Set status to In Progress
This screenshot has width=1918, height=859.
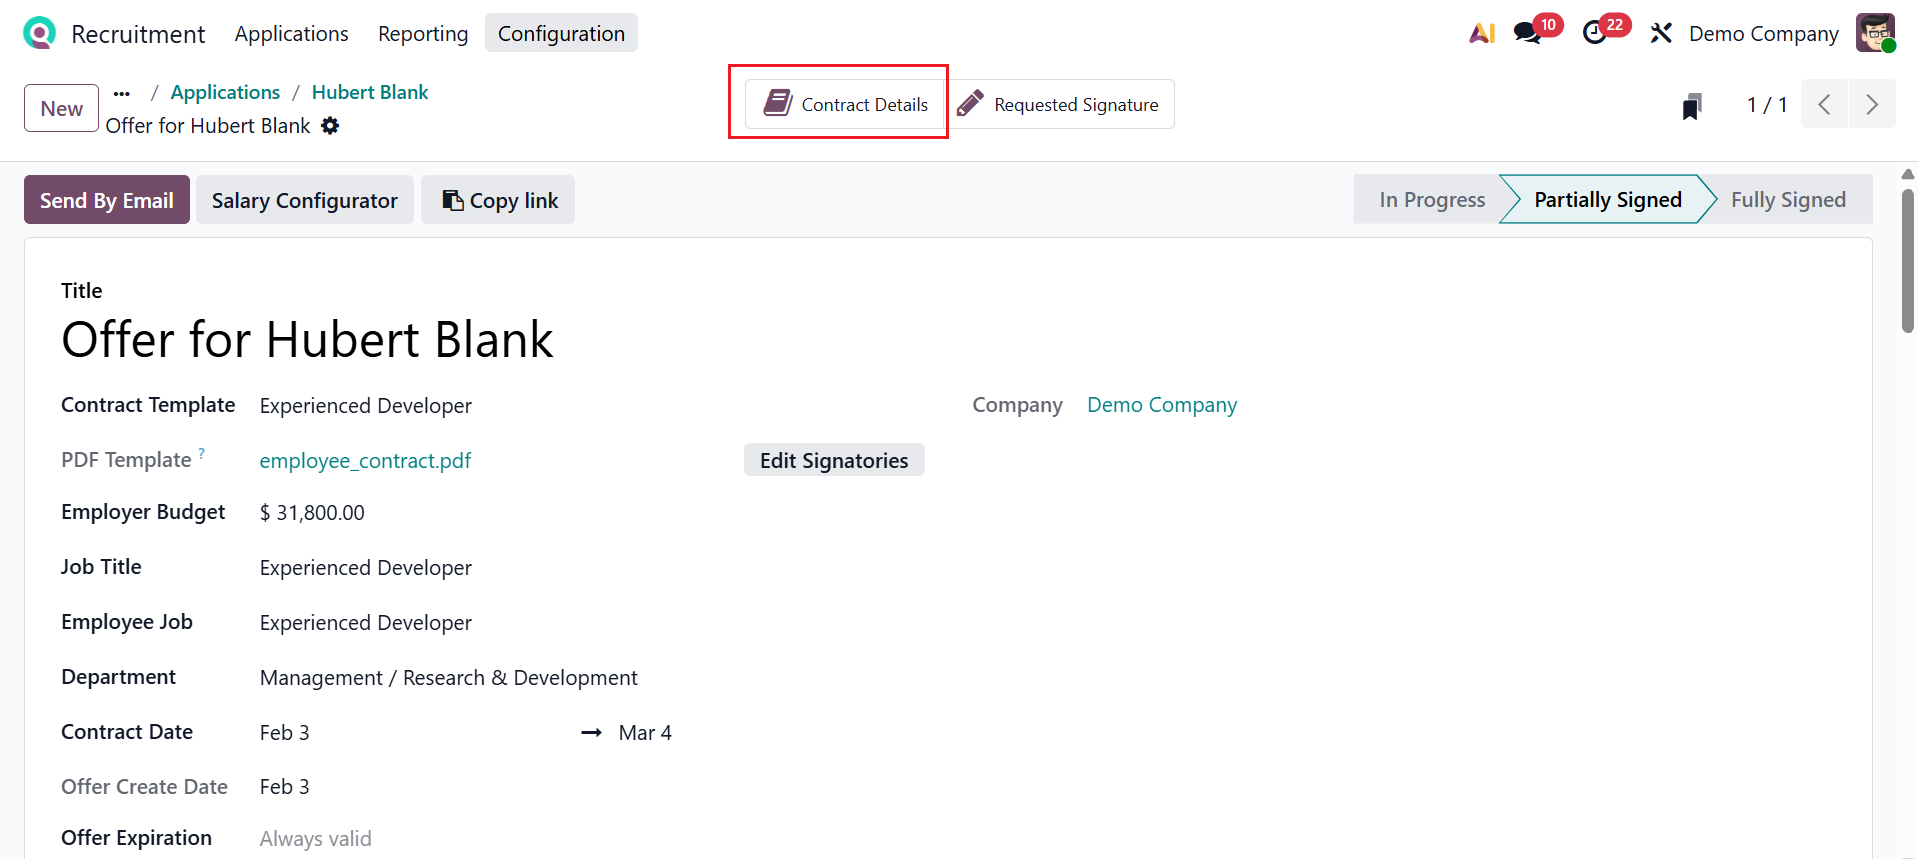[1431, 200]
